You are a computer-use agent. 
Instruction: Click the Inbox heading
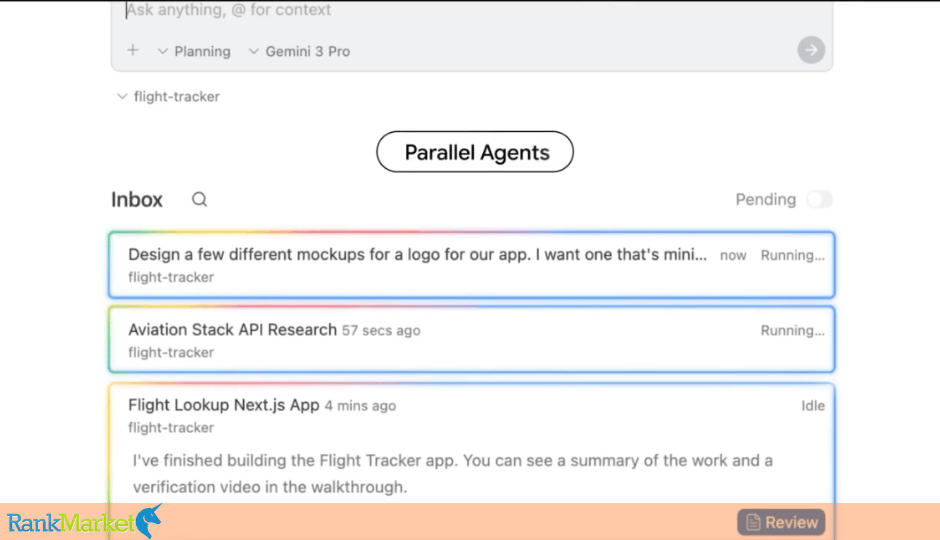click(x=137, y=200)
